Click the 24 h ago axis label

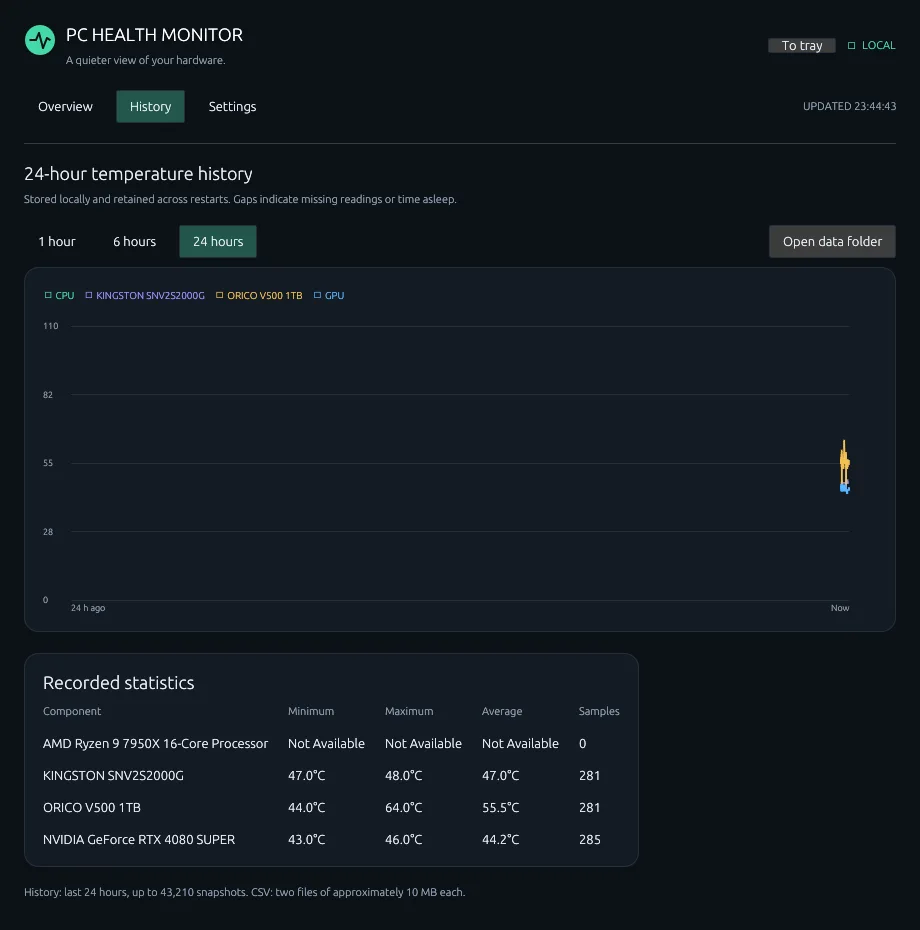click(x=88, y=608)
